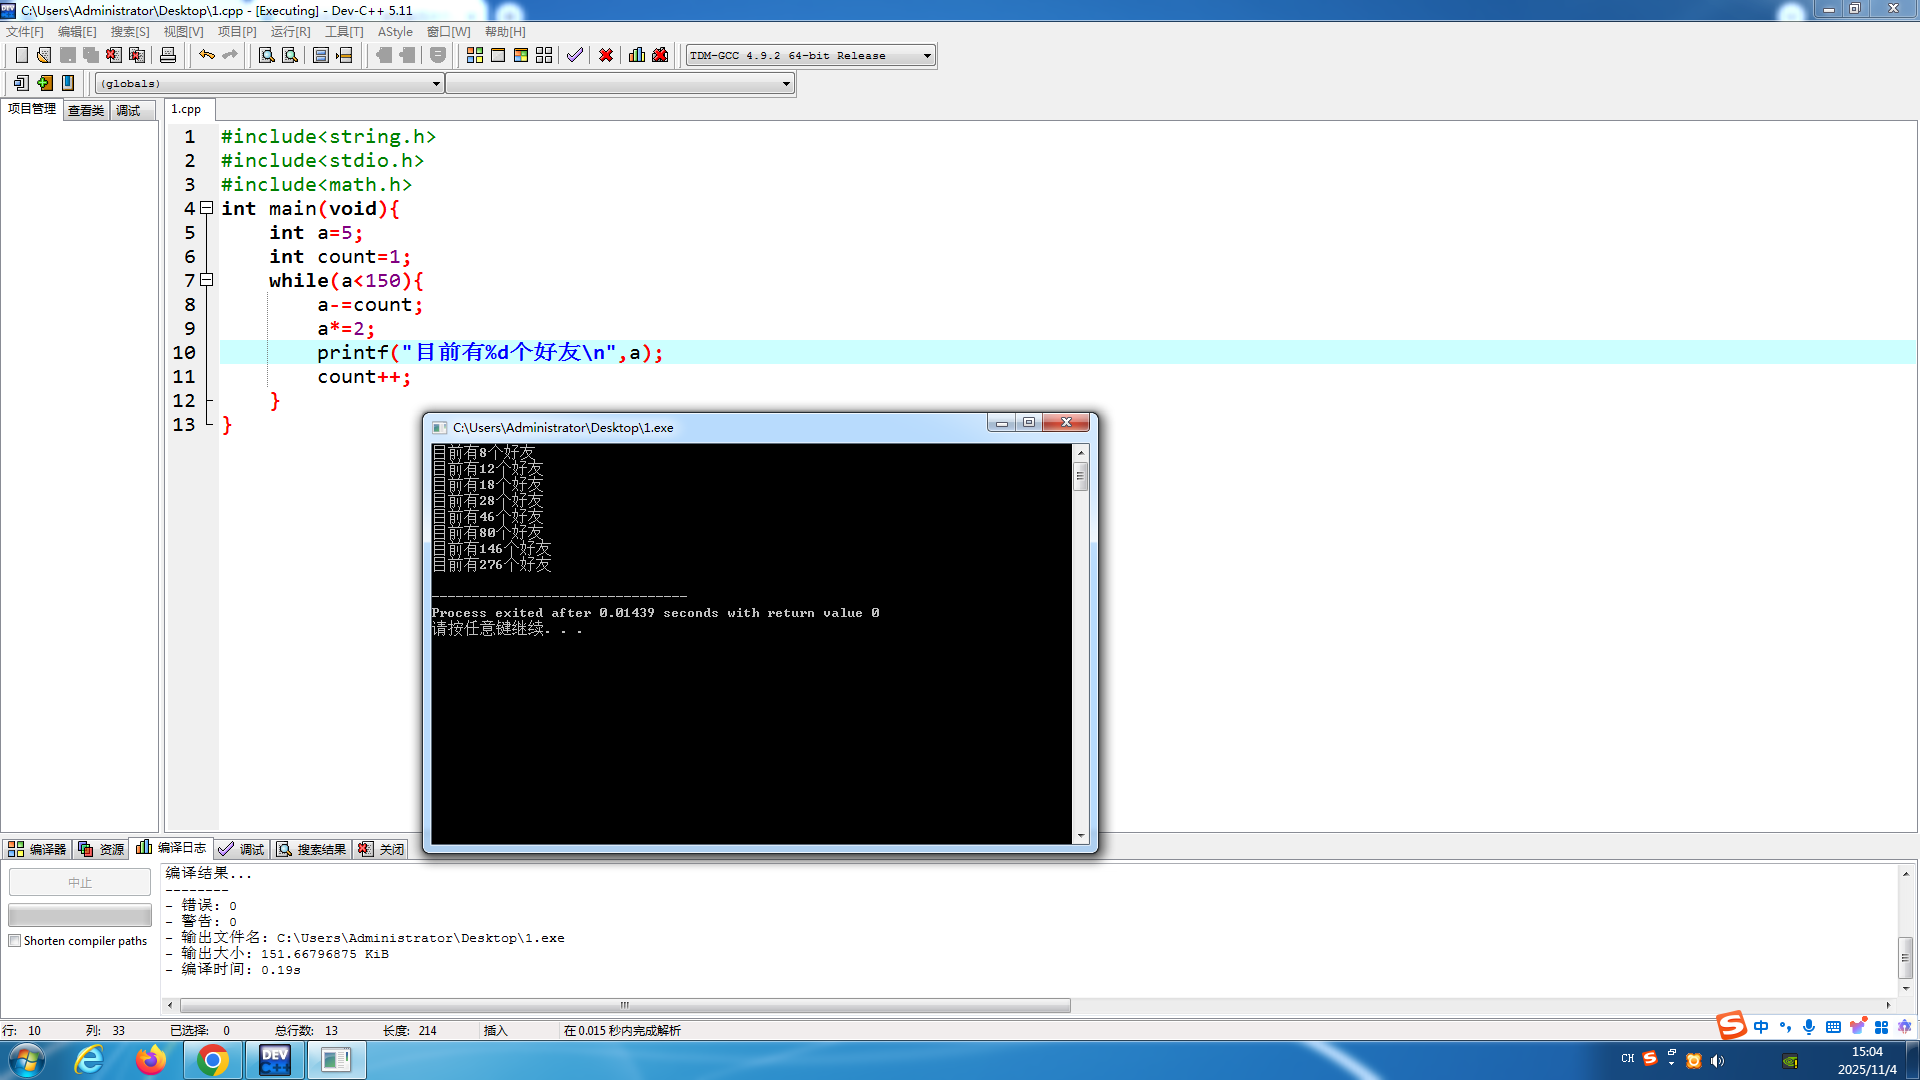This screenshot has width=1920, height=1080.
Task: Click the Undo arrow icon
Action: pos(206,55)
